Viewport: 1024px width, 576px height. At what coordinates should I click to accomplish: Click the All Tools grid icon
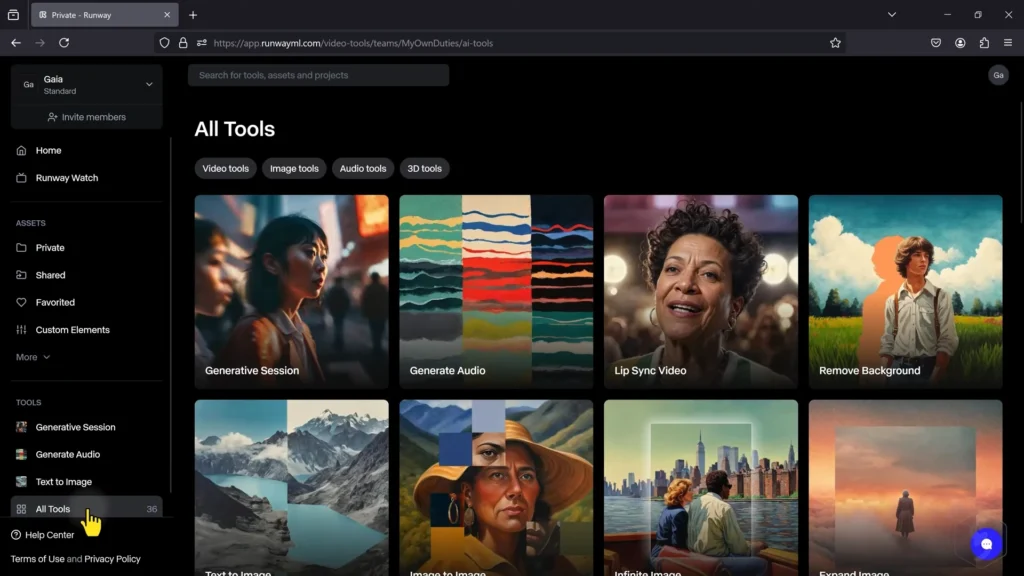(x=22, y=509)
